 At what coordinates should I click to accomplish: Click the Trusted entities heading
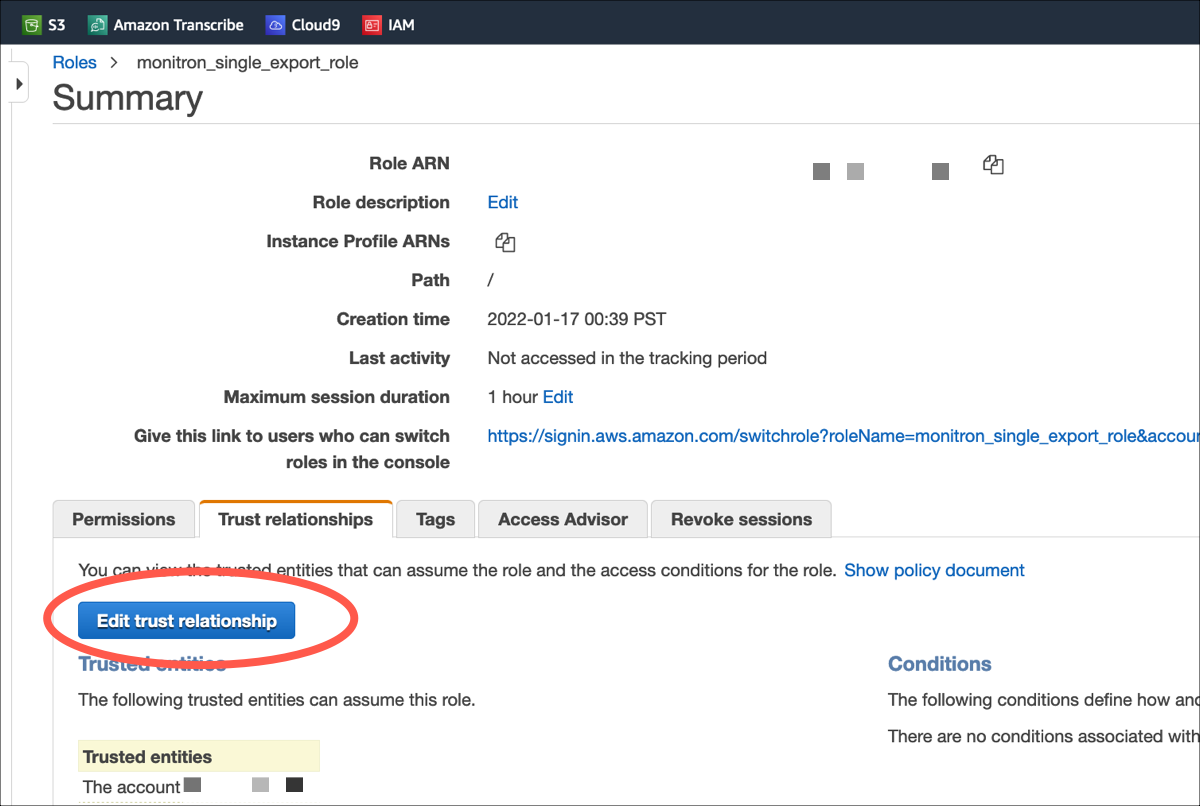pyautogui.click(x=152, y=663)
